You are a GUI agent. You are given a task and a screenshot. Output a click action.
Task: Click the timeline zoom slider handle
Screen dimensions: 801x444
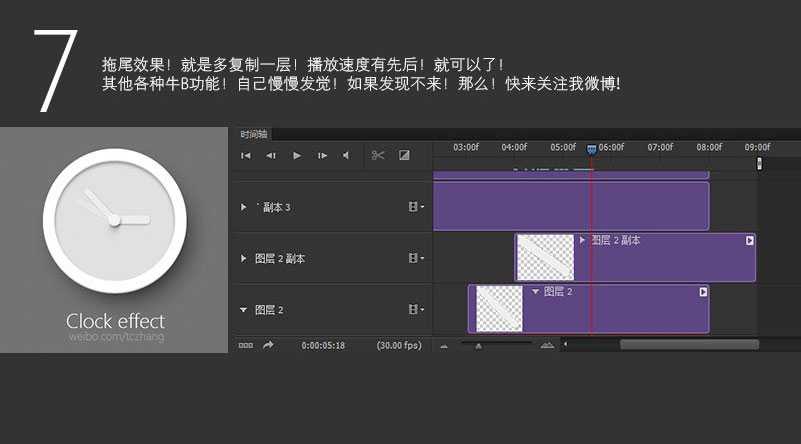(478, 345)
